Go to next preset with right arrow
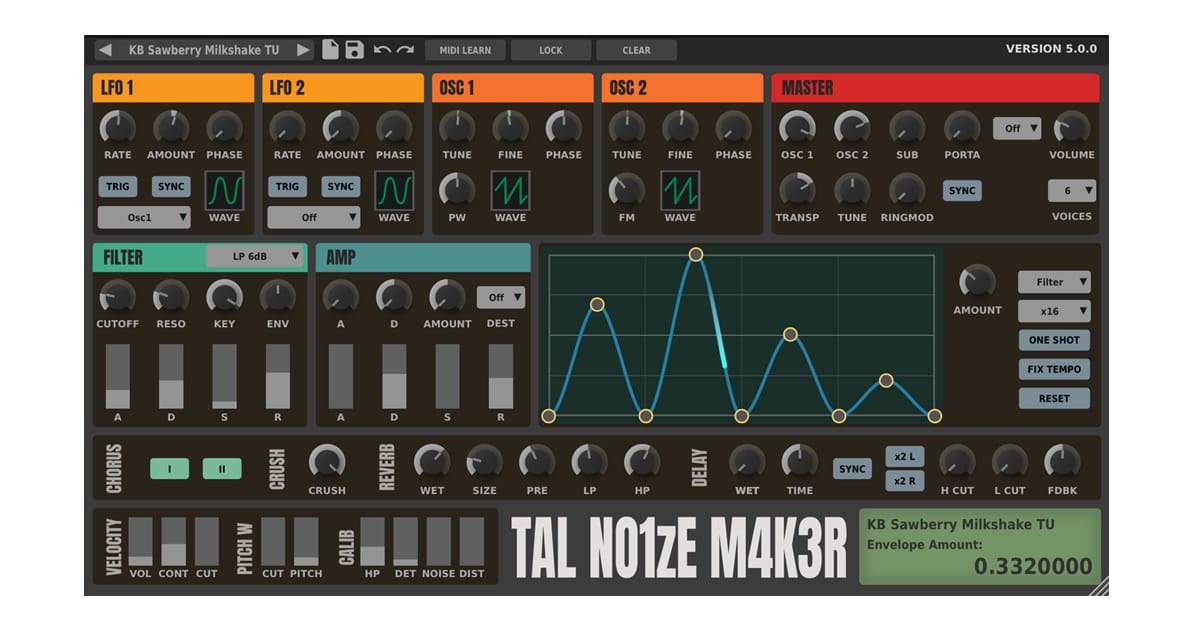Viewport: 1200px width, 630px height. point(303,50)
